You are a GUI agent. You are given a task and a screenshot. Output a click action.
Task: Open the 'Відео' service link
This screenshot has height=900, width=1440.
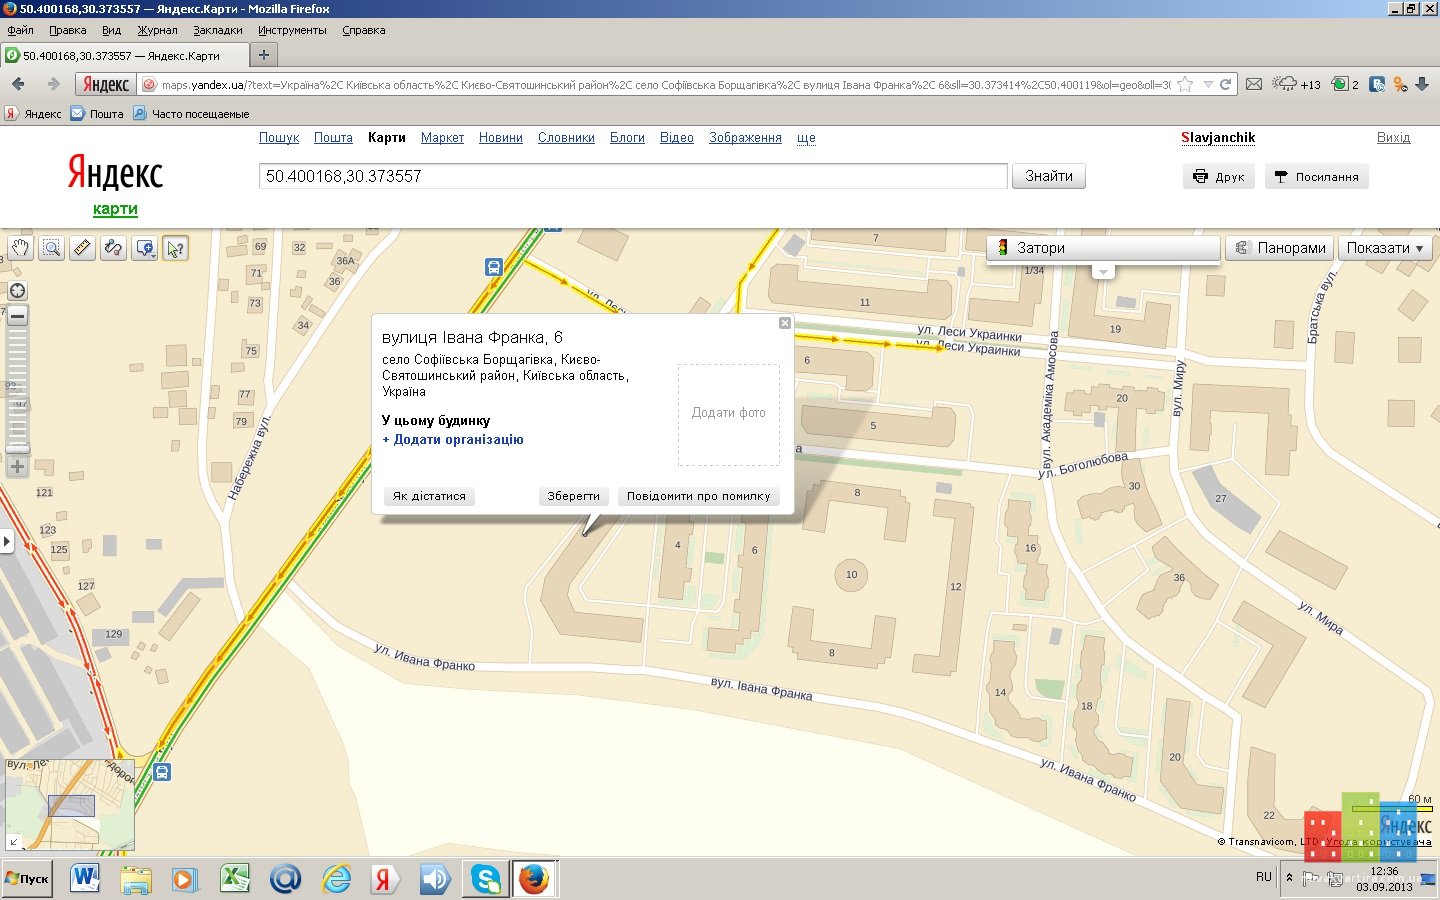pyautogui.click(x=677, y=138)
